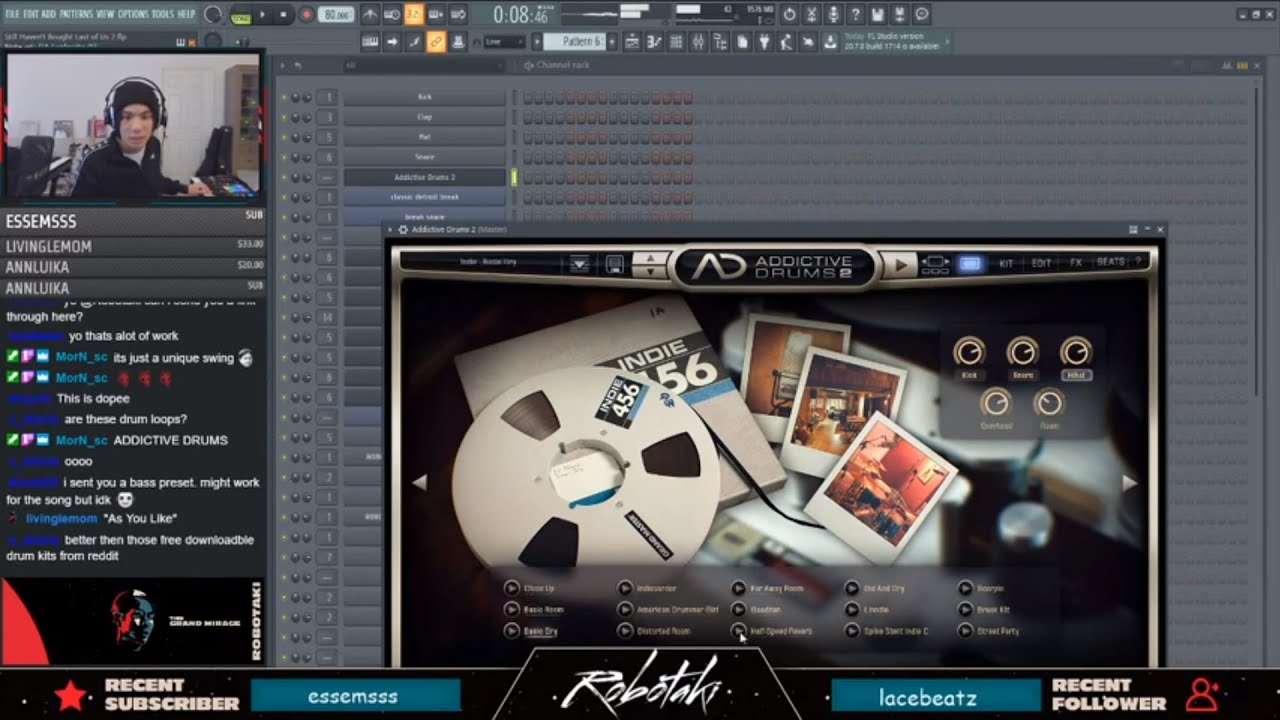
Task: Open the BEATS tab in Addictive Drums
Action: tap(1110, 262)
